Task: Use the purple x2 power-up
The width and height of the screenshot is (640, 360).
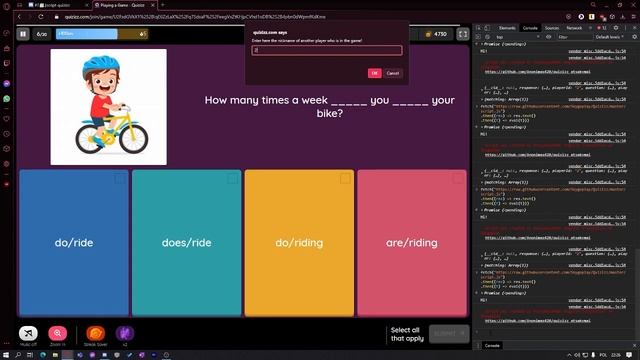Action: pyautogui.click(x=125, y=333)
